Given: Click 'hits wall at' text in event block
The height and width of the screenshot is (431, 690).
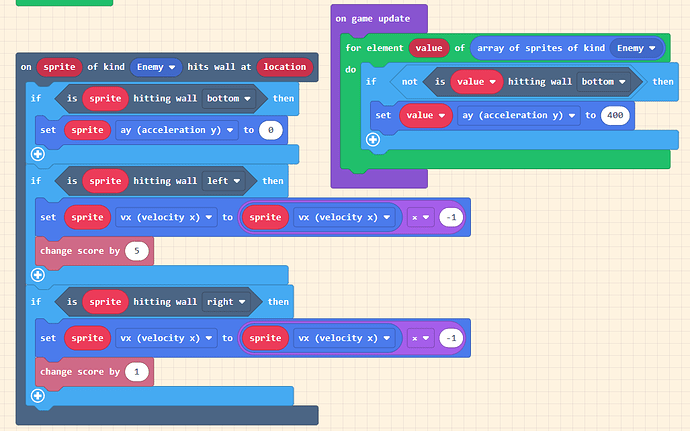Looking at the screenshot, I should click(x=219, y=67).
